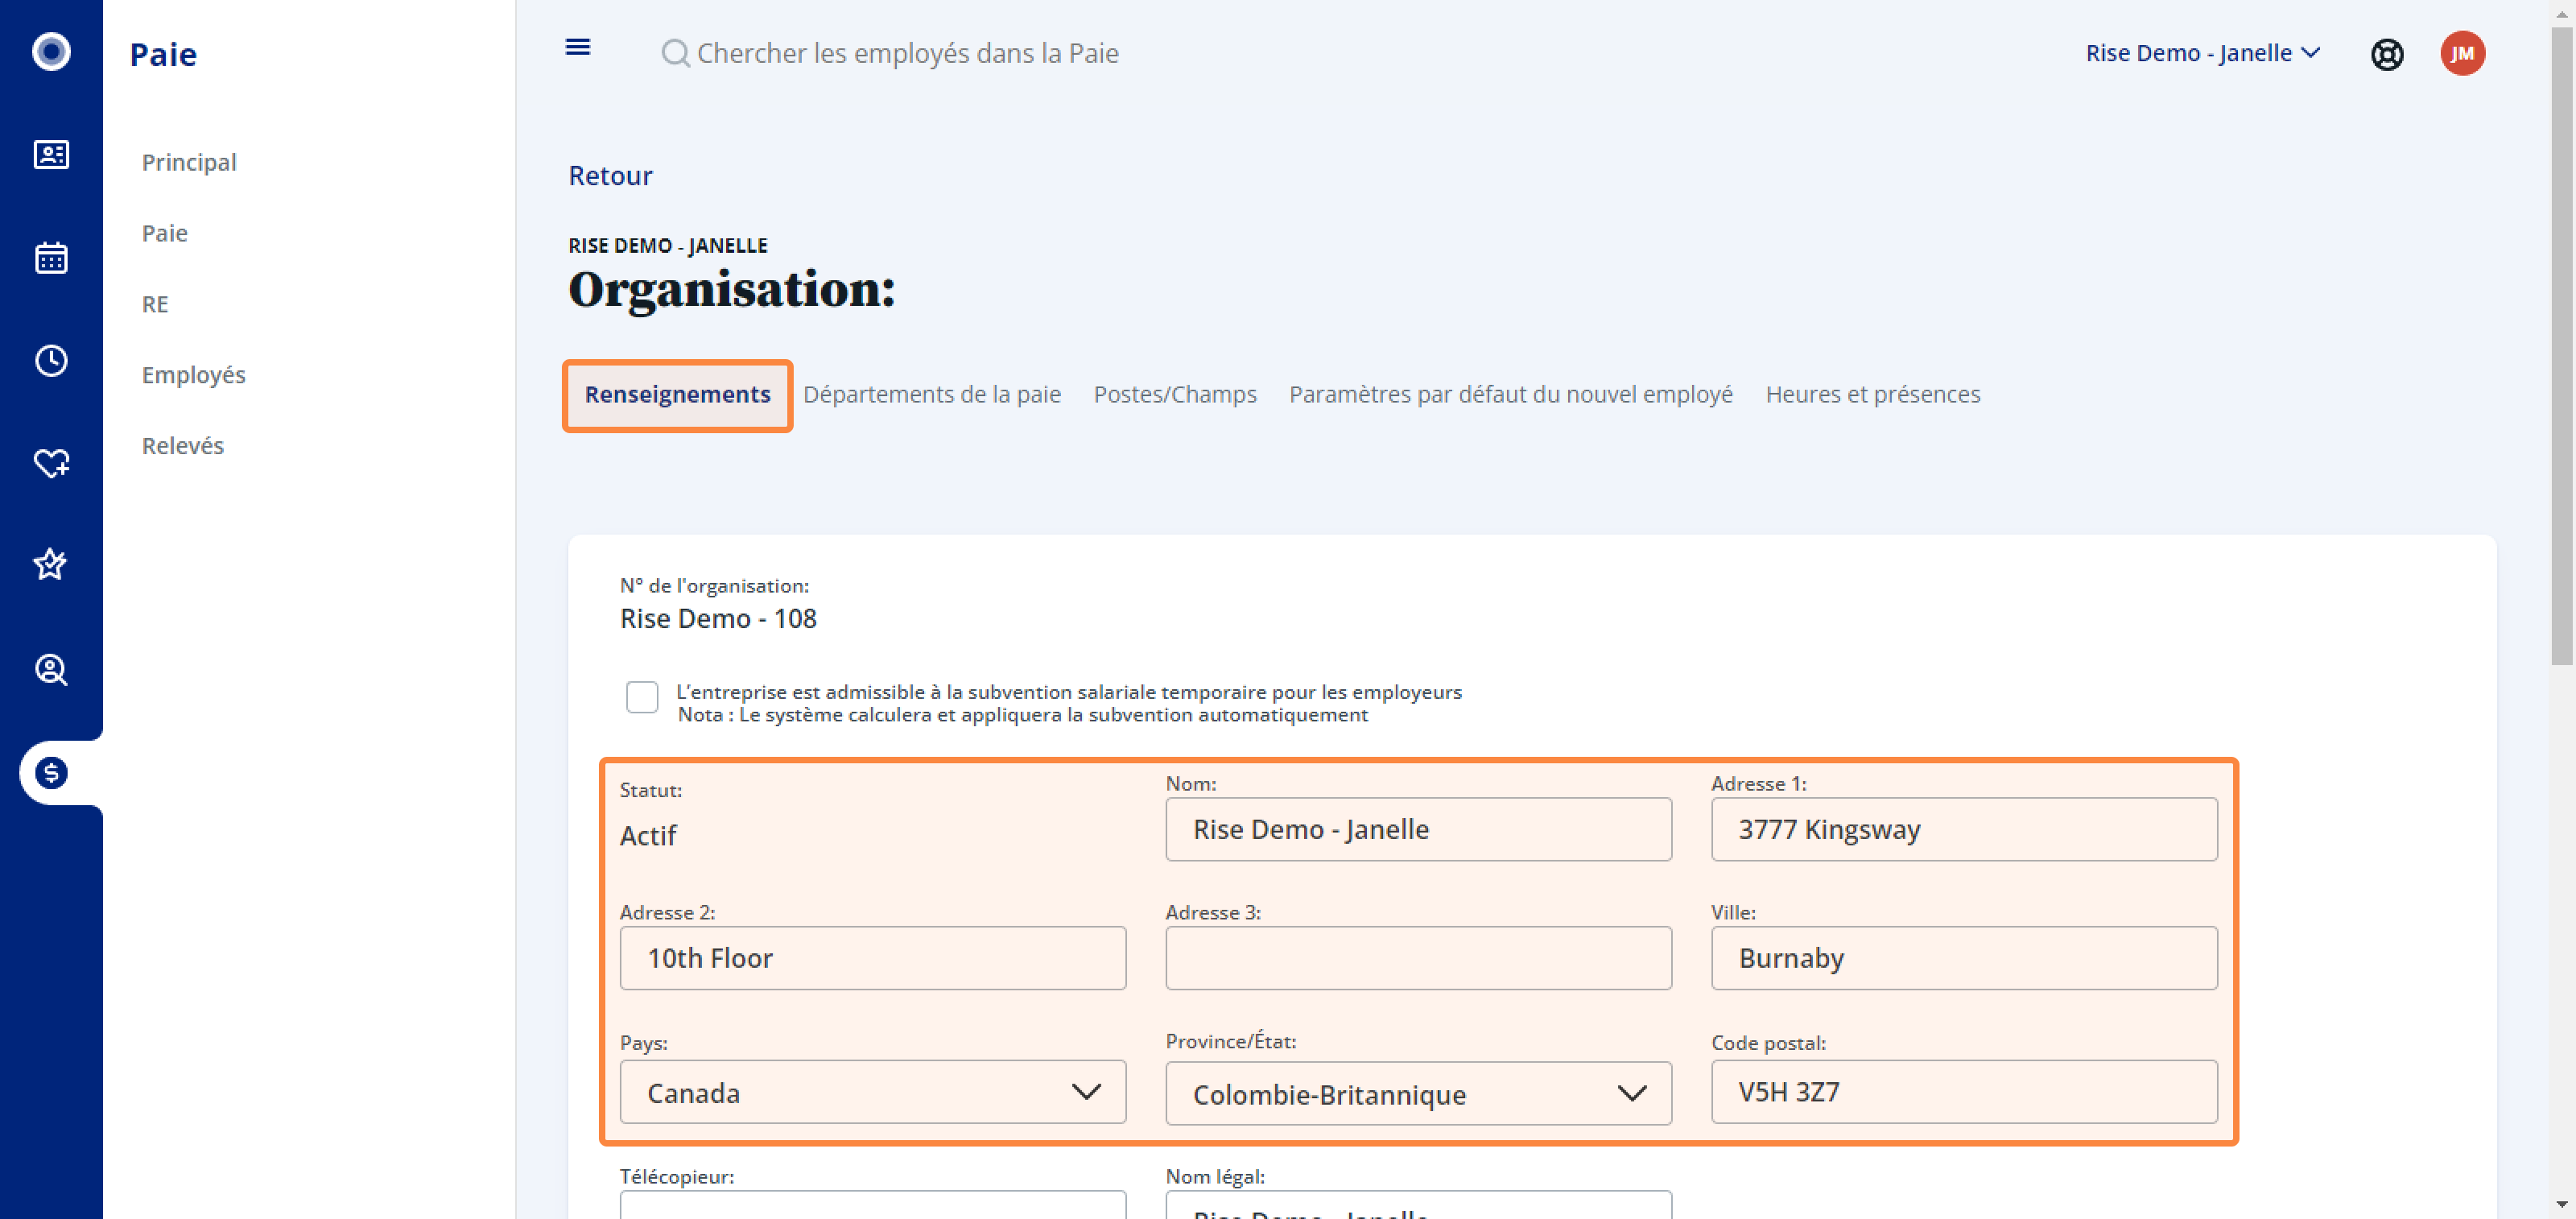Click the vertical page scrollbar
The image size is (2576, 1219).
coord(2562,345)
